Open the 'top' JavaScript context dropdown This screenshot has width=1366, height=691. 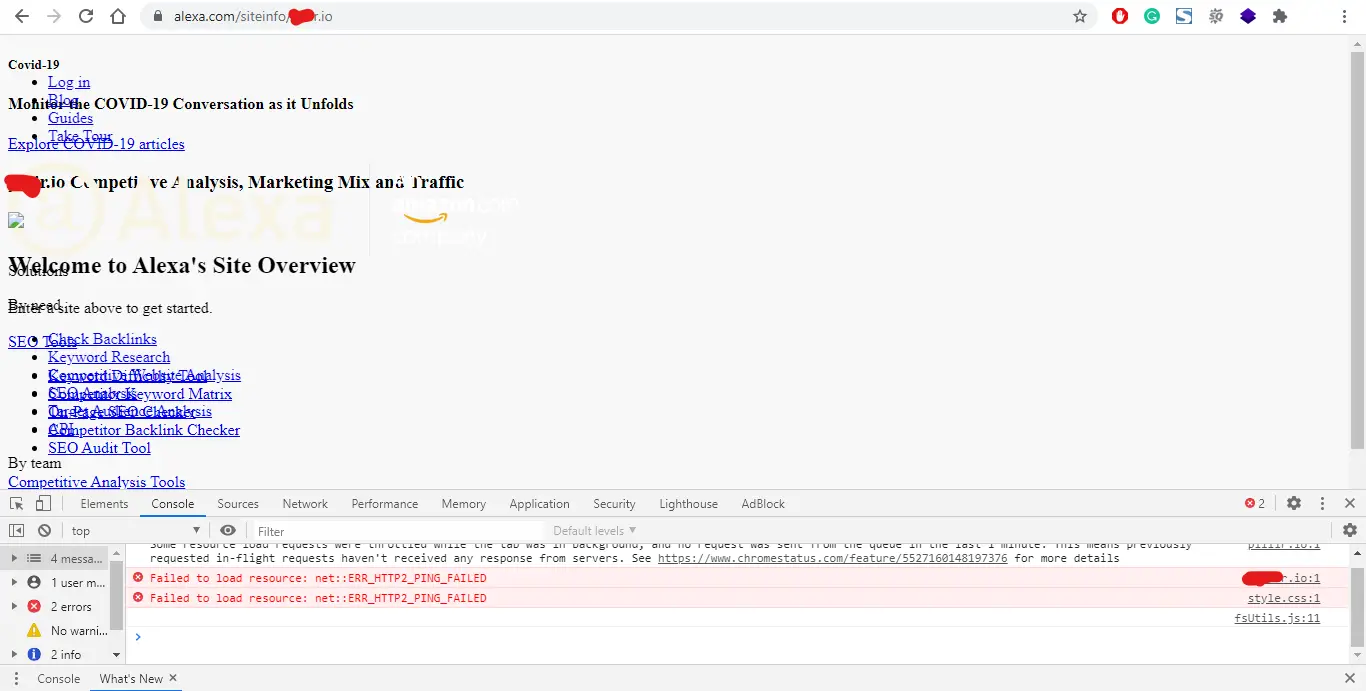(x=136, y=531)
